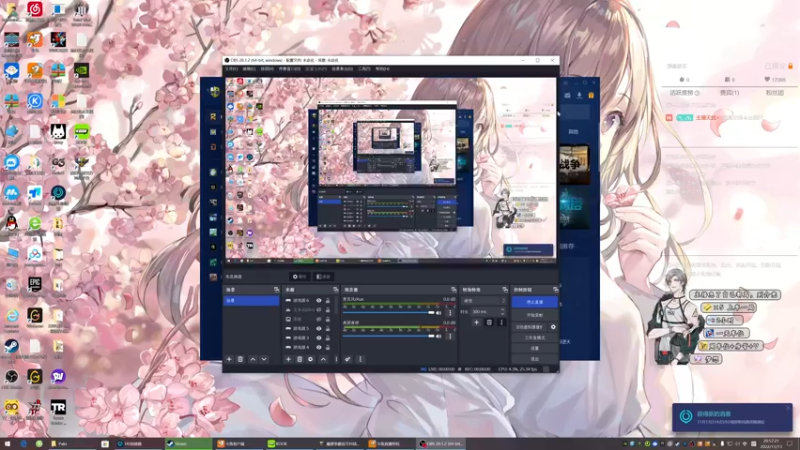The width and height of the screenshot is (800, 450).
Task: Open NetEase Cloud Music desktop icon
Action: click(x=35, y=9)
